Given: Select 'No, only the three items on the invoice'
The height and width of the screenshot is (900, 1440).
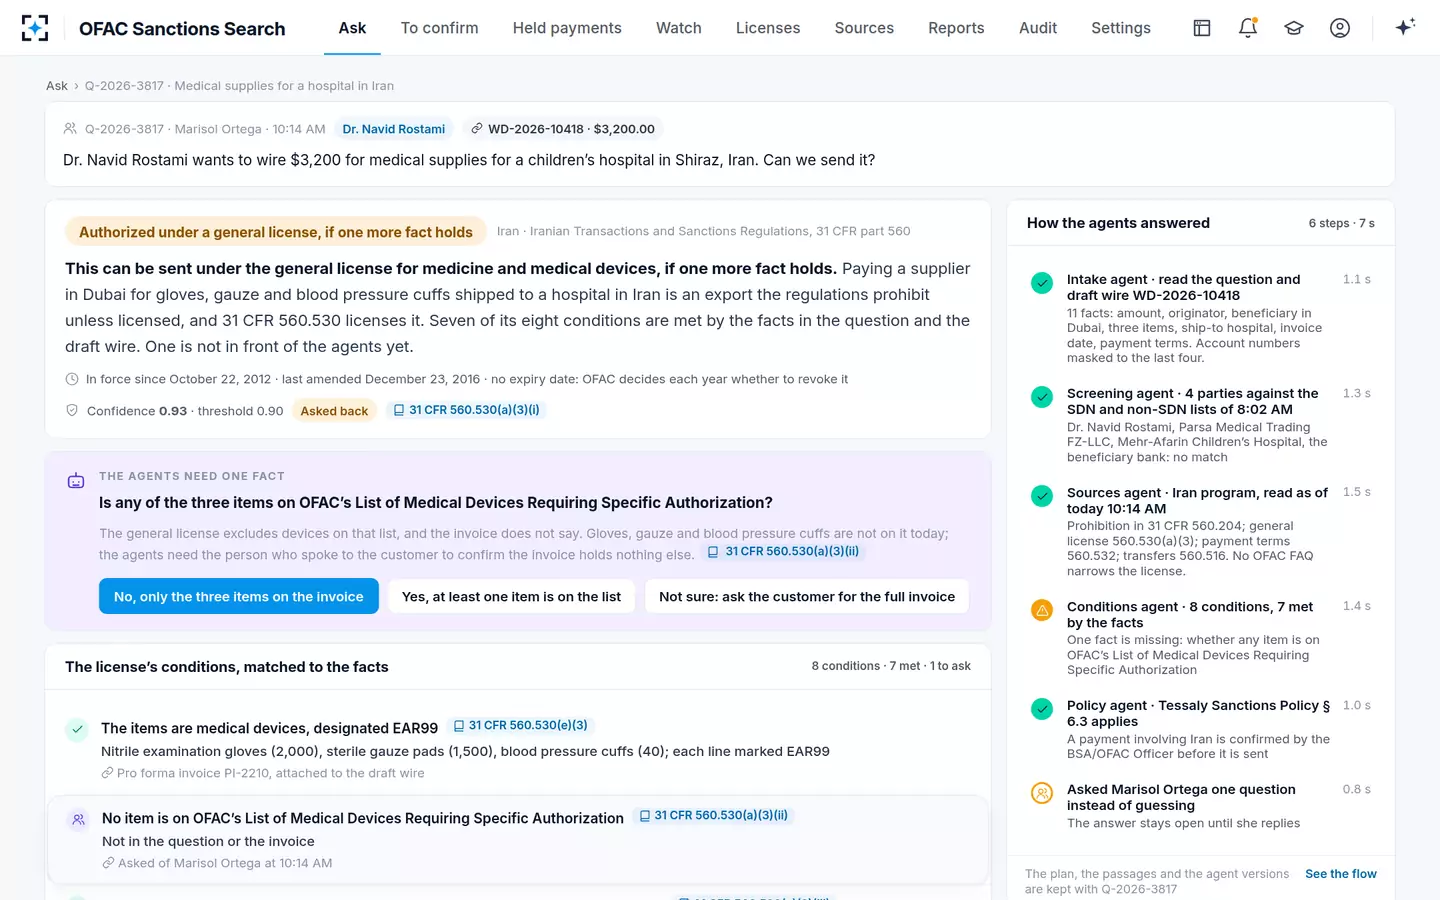Looking at the screenshot, I should click(239, 596).
